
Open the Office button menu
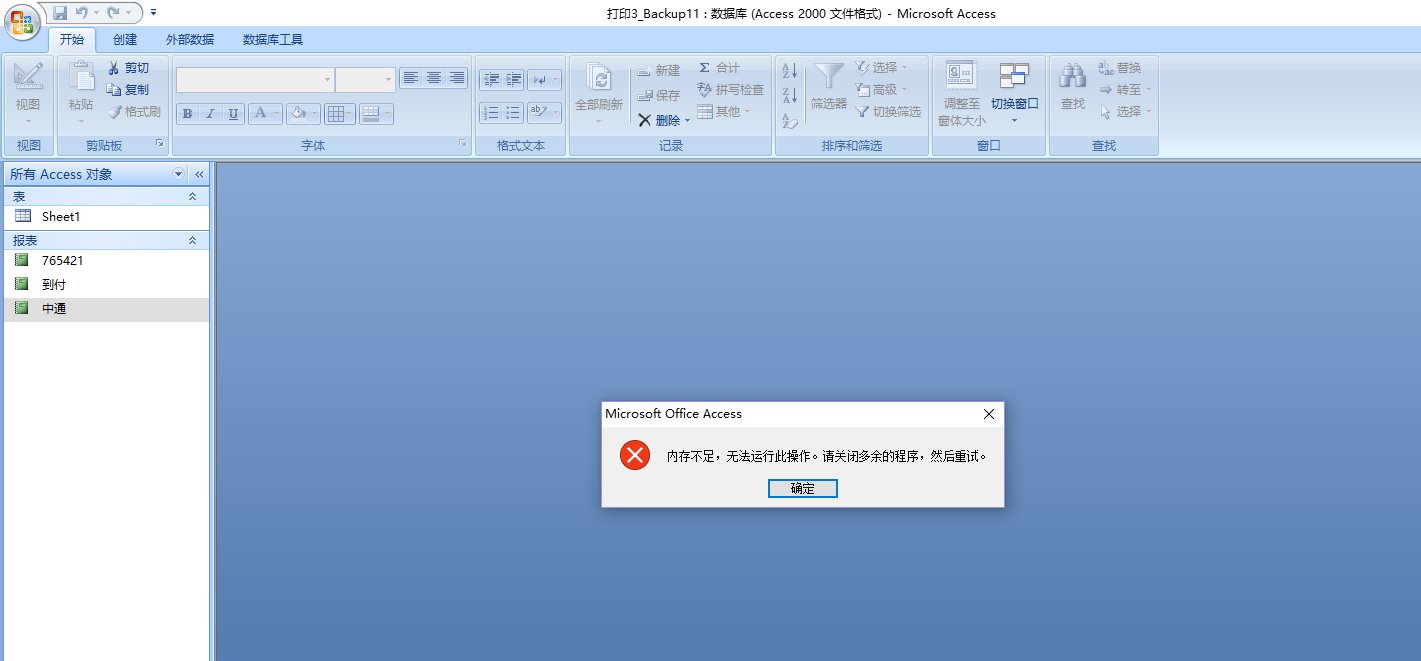point(22,20)
